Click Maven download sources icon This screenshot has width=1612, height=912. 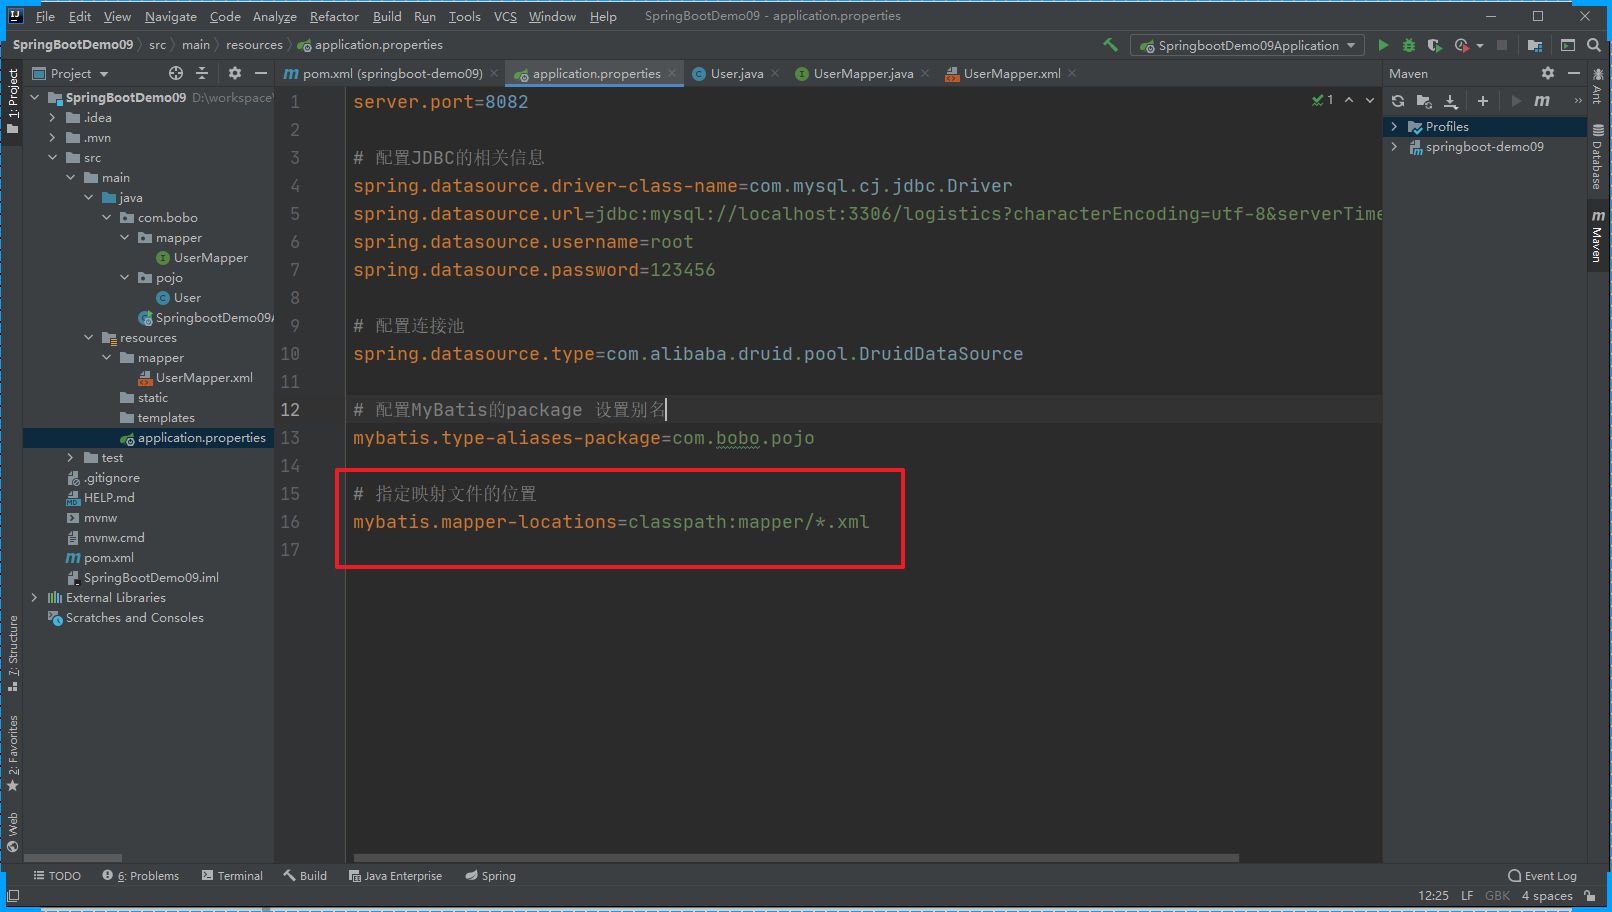click(x=1451, y=101)
